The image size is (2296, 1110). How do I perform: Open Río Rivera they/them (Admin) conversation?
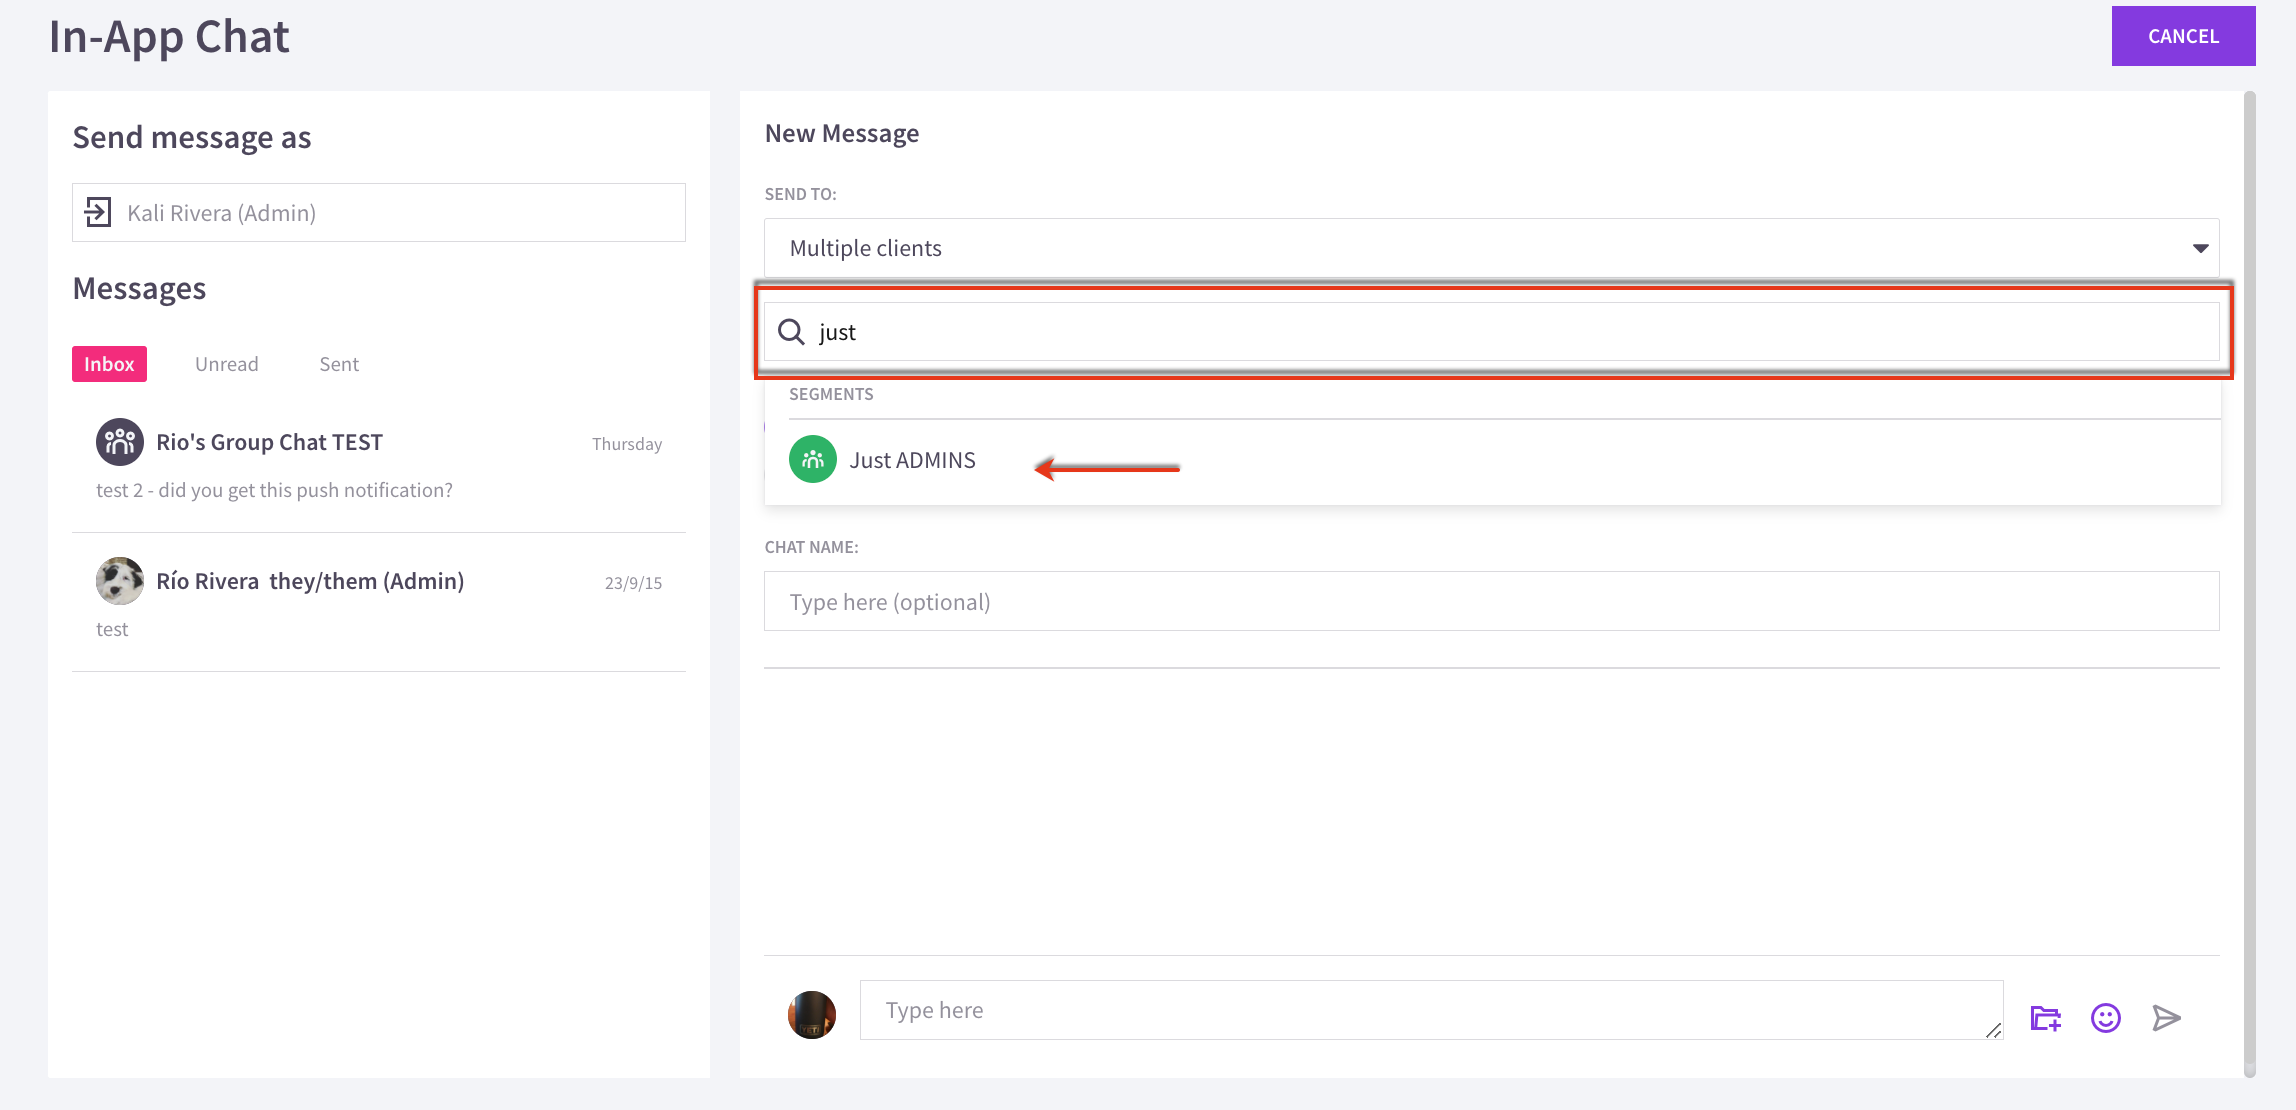pos(379,603)
